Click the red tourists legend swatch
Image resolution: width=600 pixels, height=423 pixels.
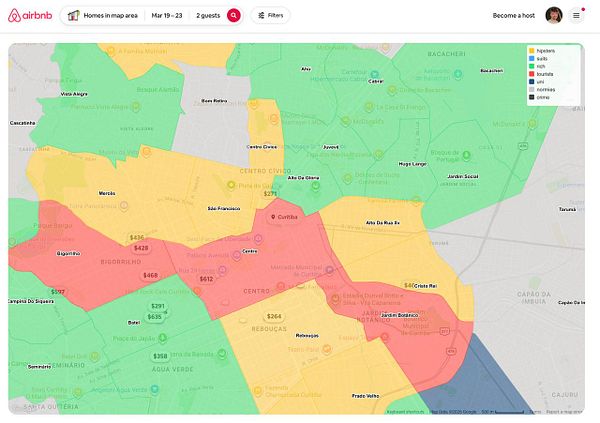(x=532, y=74)
